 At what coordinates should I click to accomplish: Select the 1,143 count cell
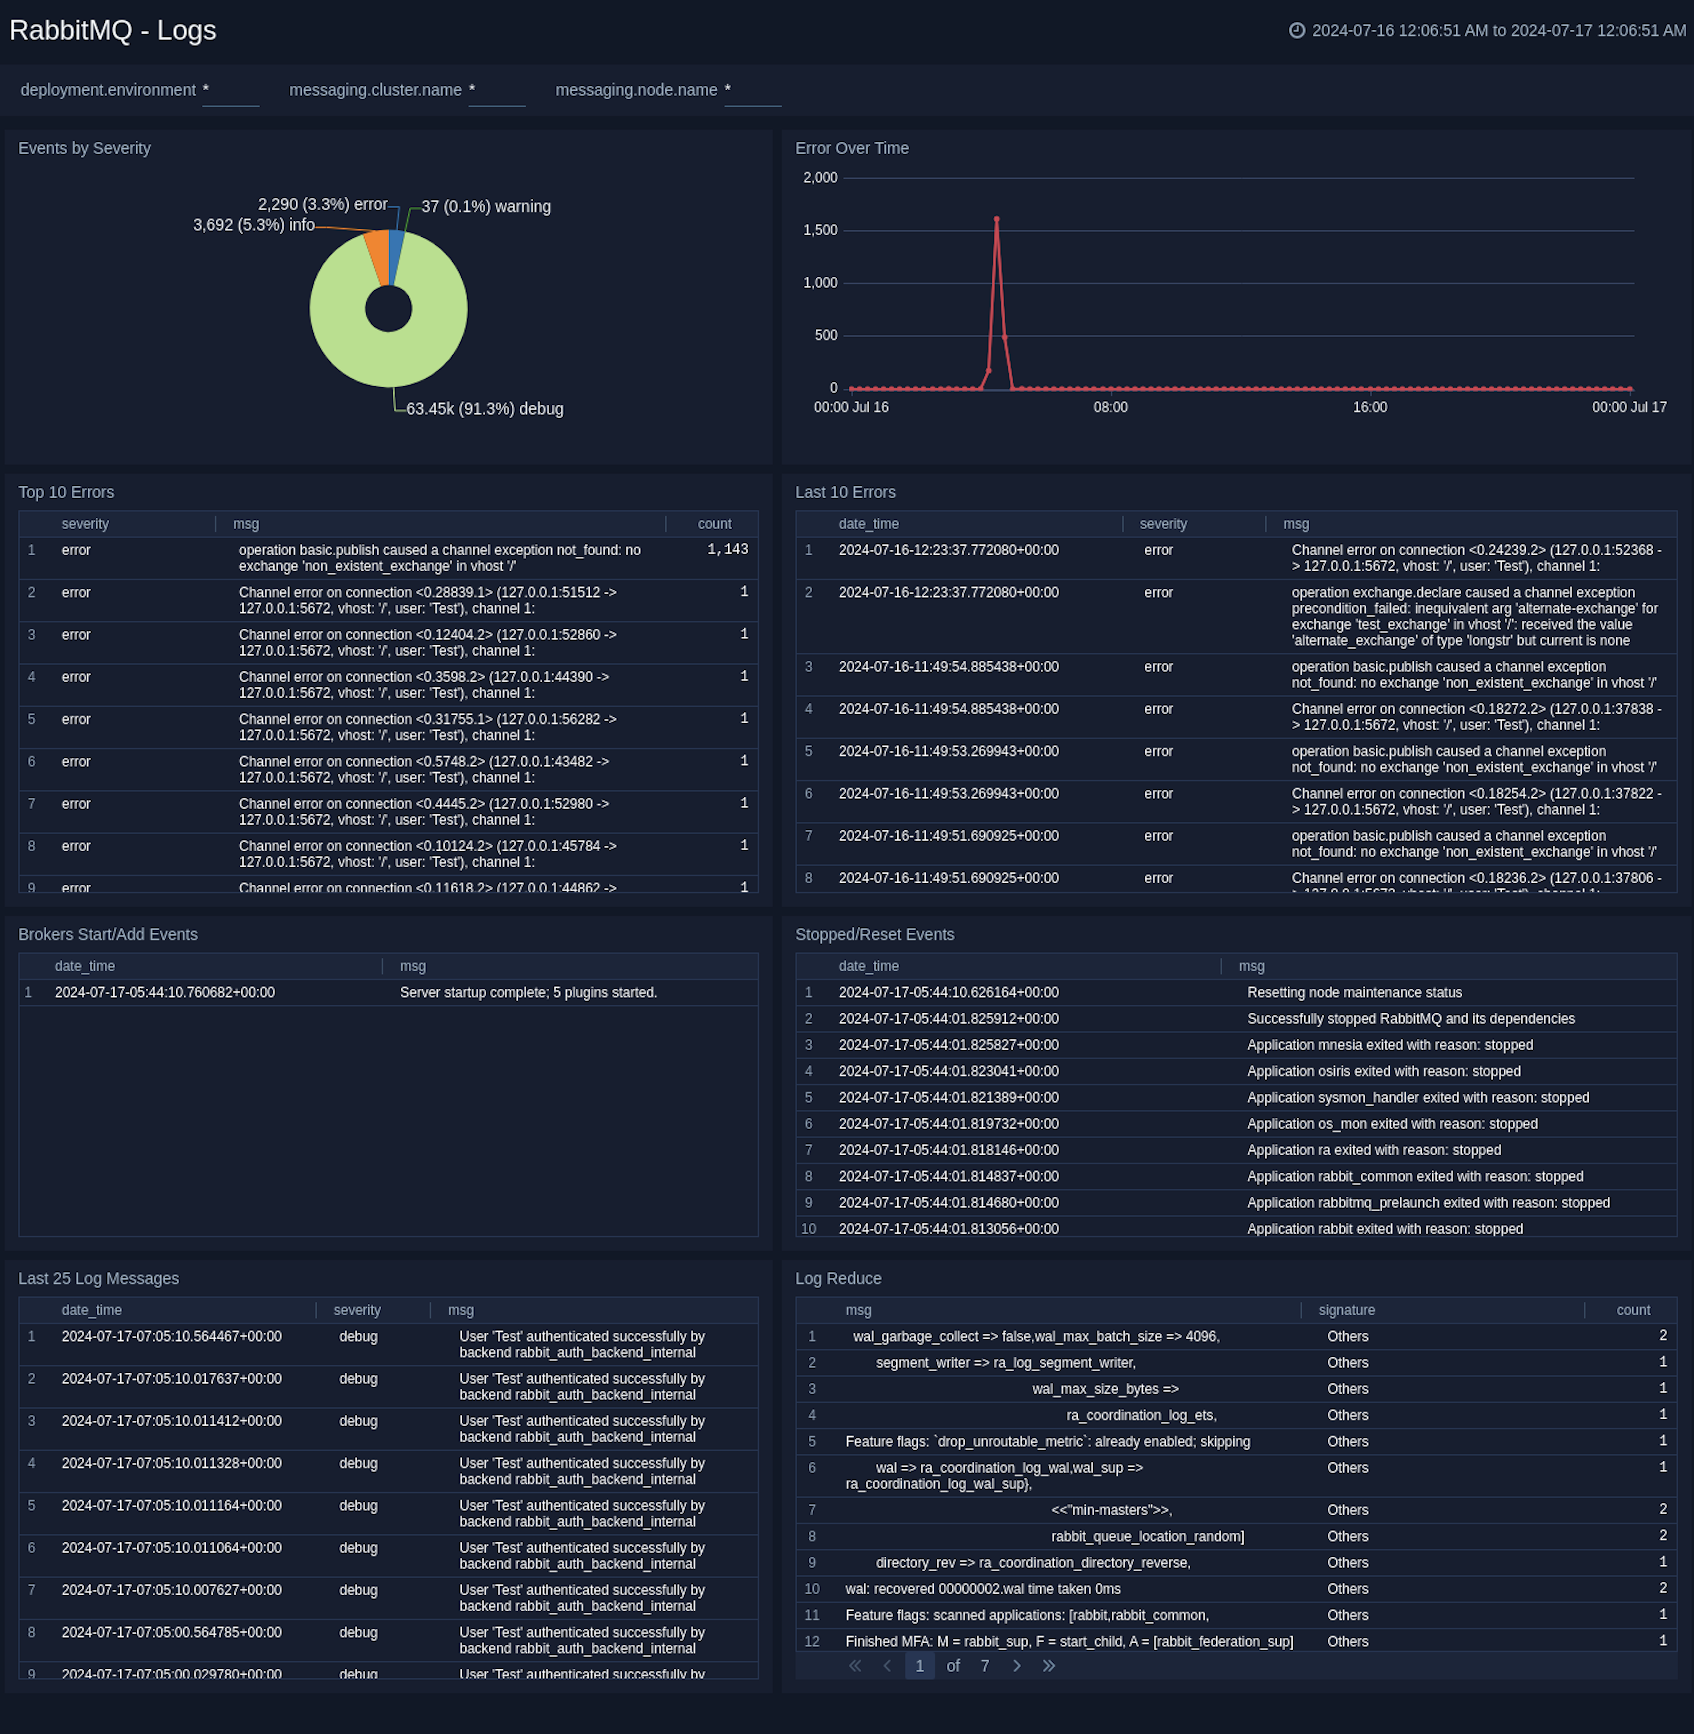click(x=728, y=549)
